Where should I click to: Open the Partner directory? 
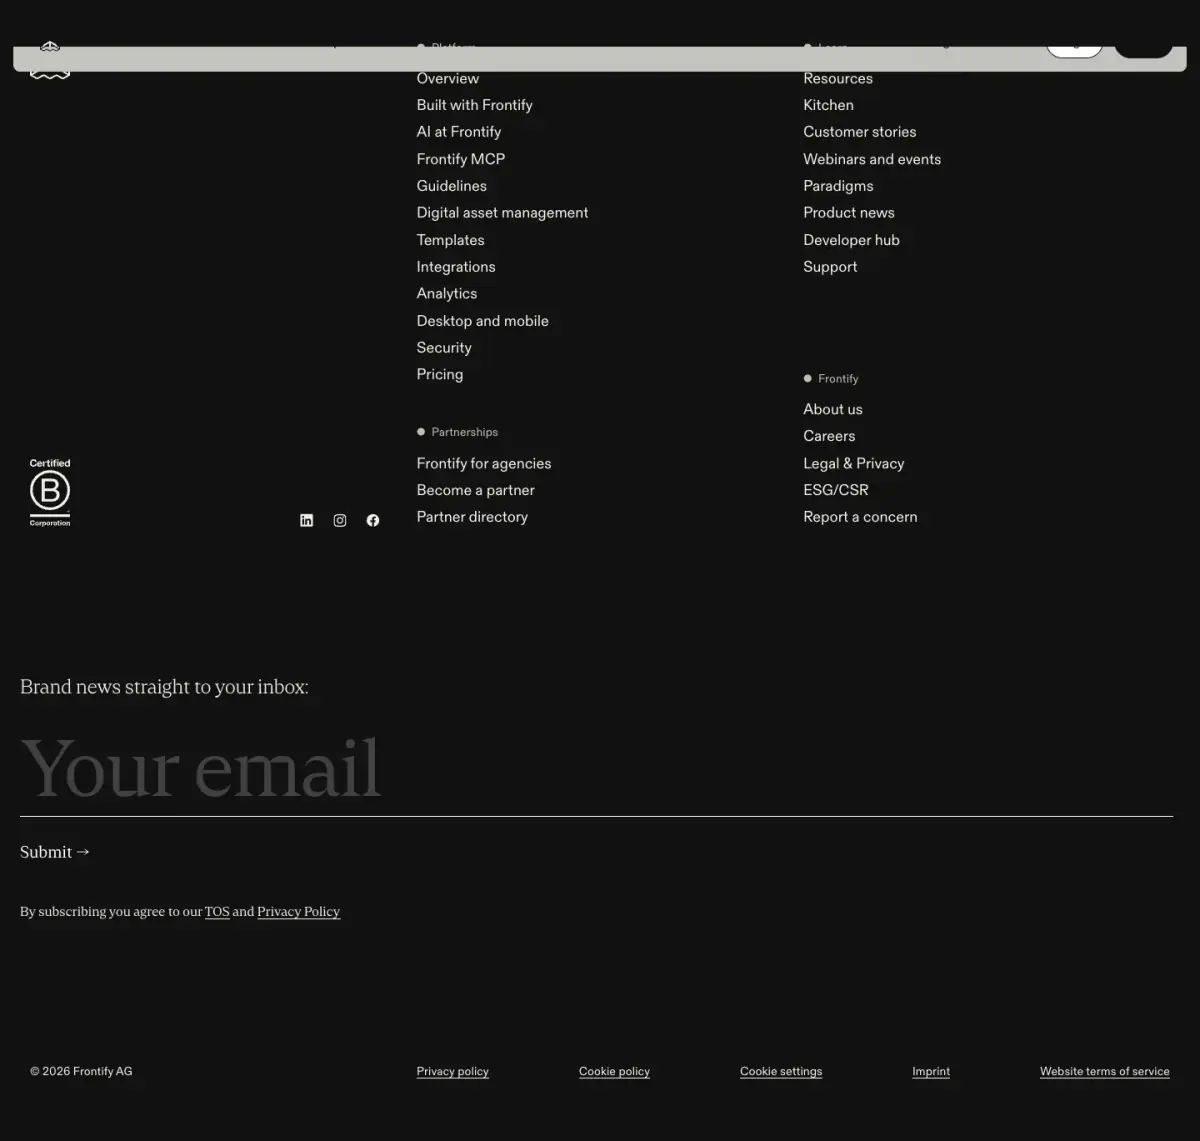pos(472,517)
